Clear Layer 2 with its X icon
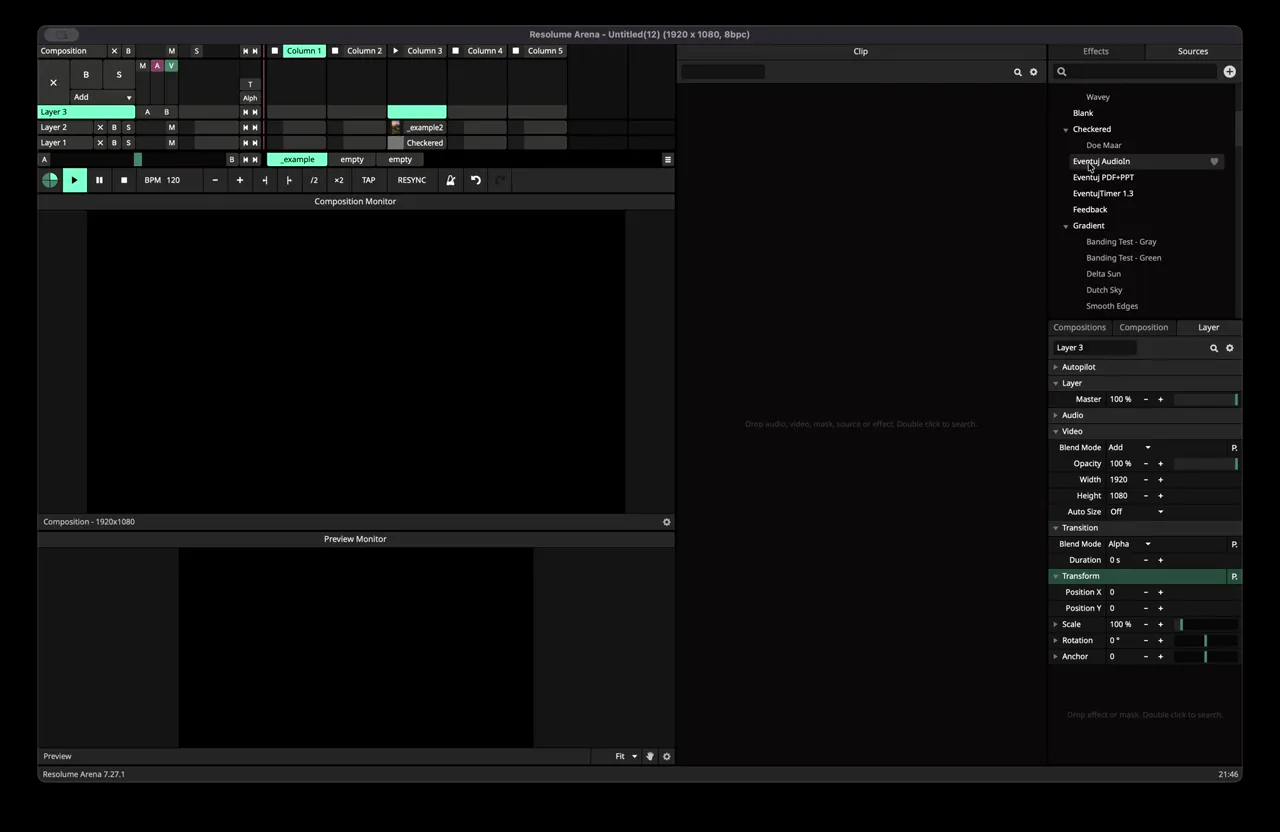Screen dimensions: 1280x832 (x=100, y=127)
